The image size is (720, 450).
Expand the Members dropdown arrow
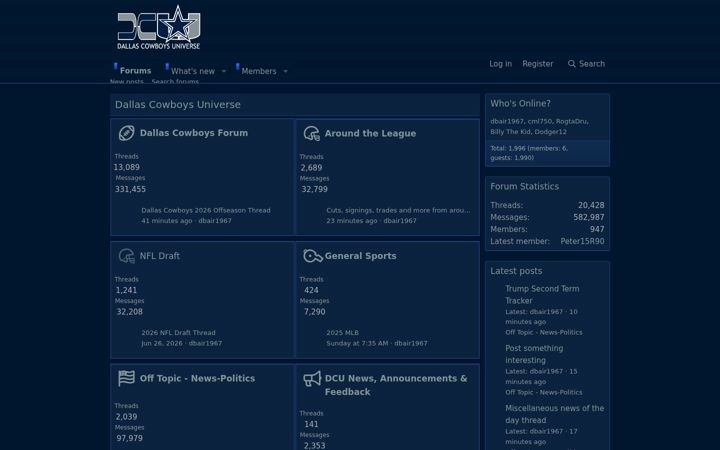286,71
